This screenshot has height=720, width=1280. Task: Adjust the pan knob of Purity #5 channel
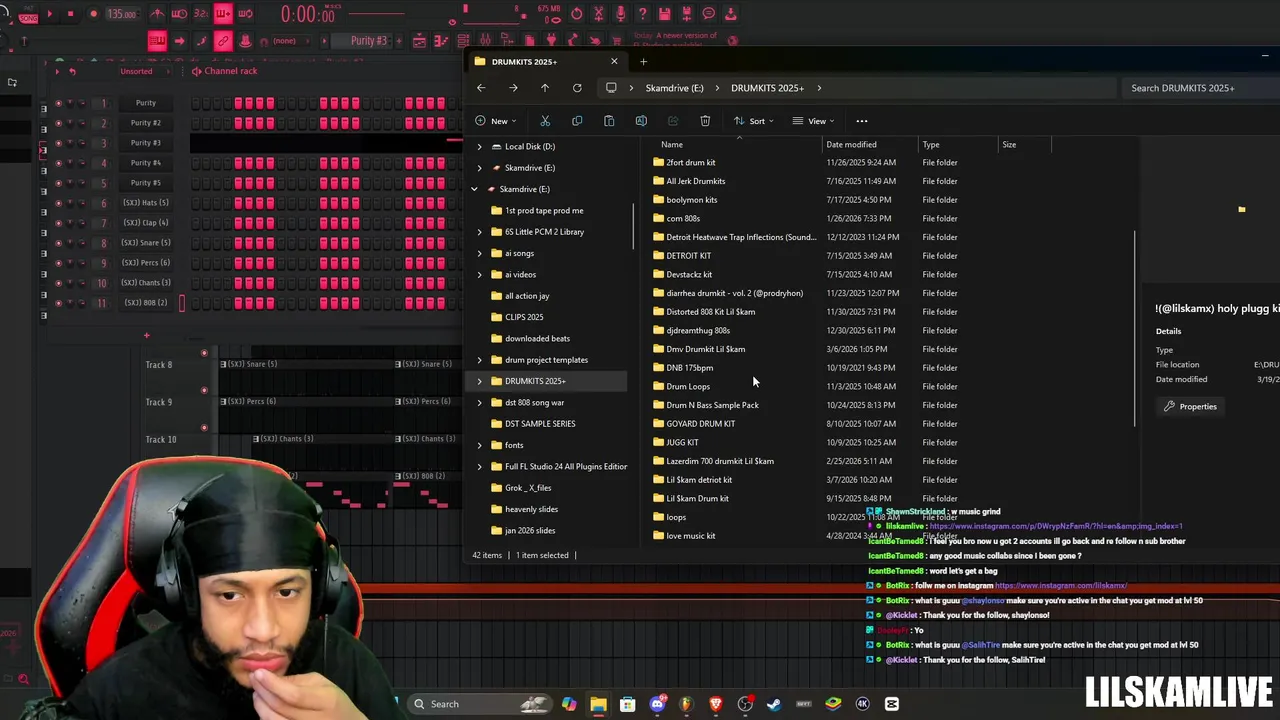tap(70, 183)
